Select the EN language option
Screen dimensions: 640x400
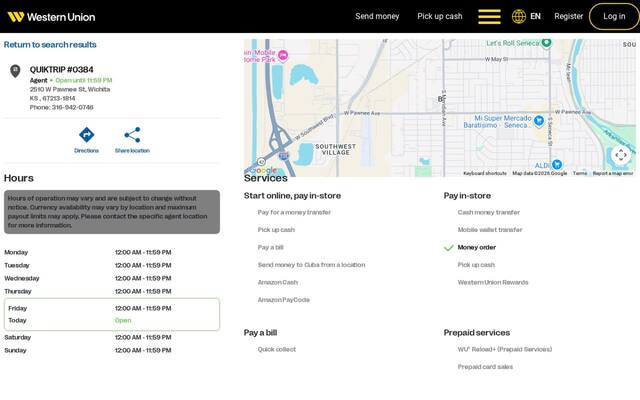click(535, 16)
